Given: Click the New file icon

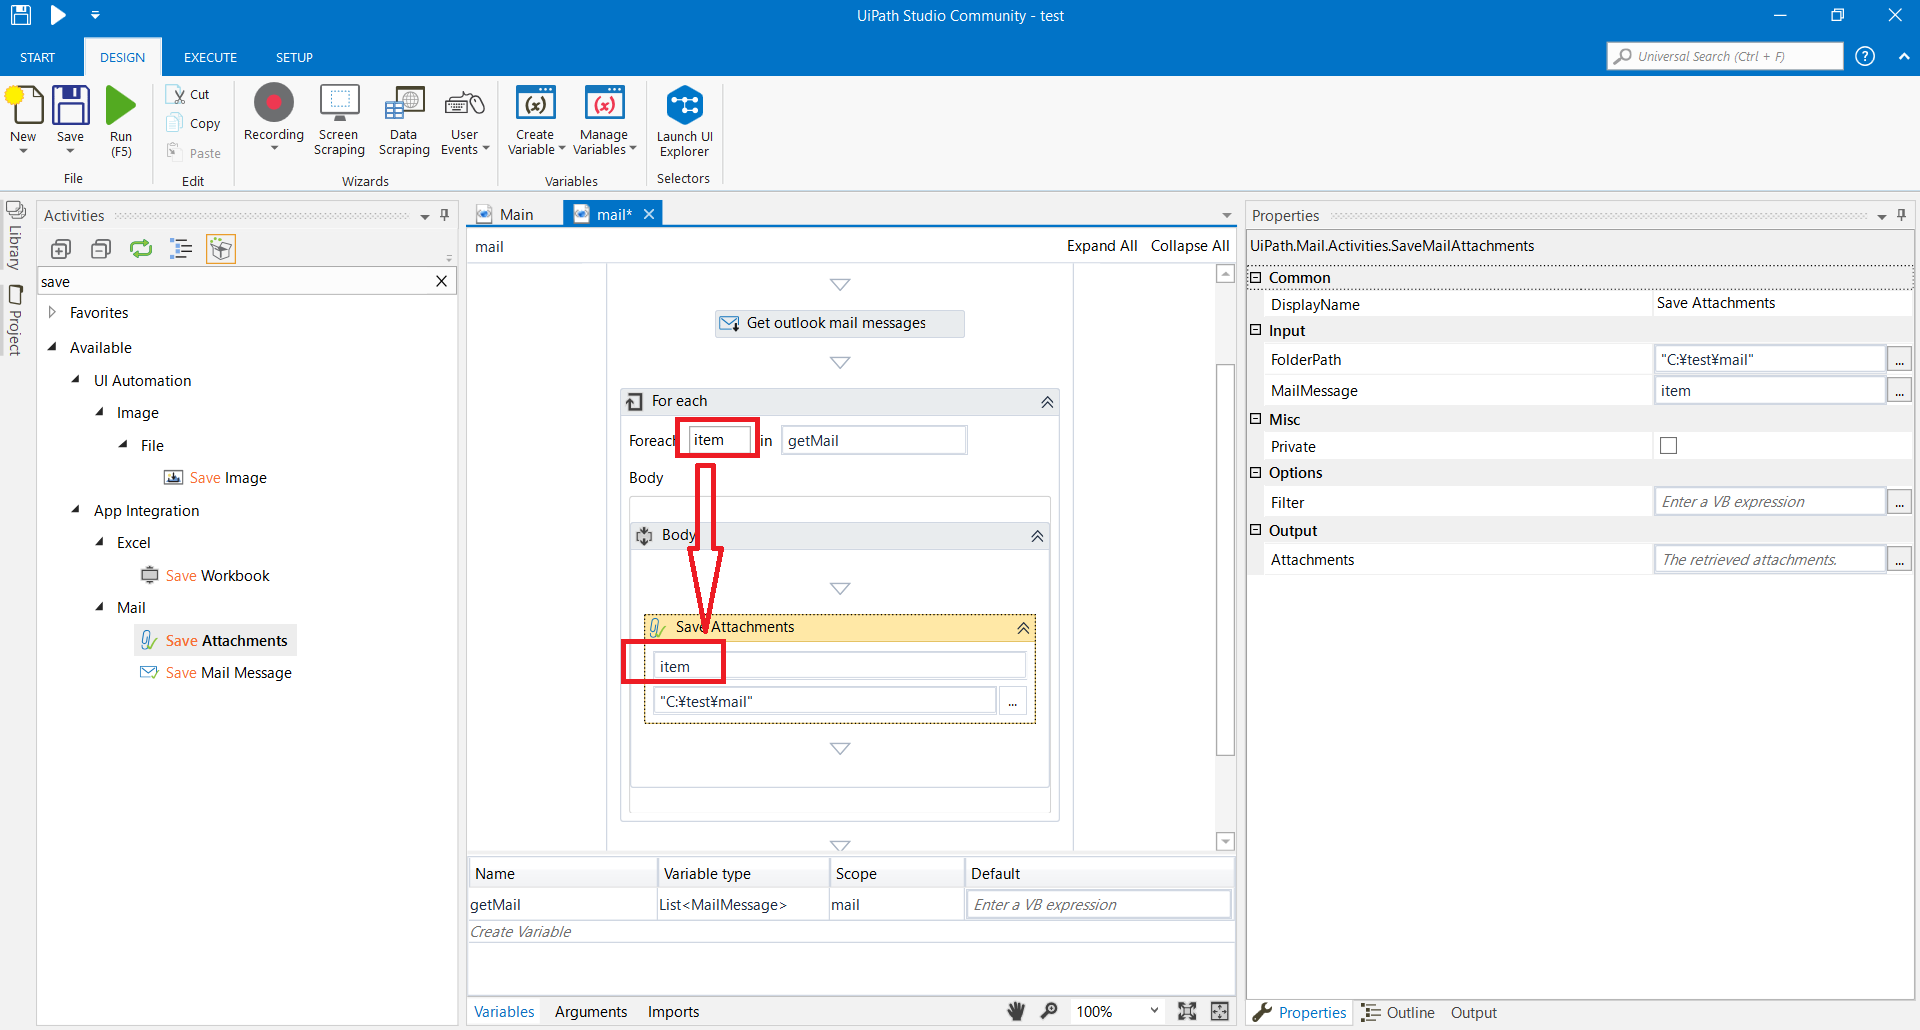Looking at the screenshot, I should 24,106.
